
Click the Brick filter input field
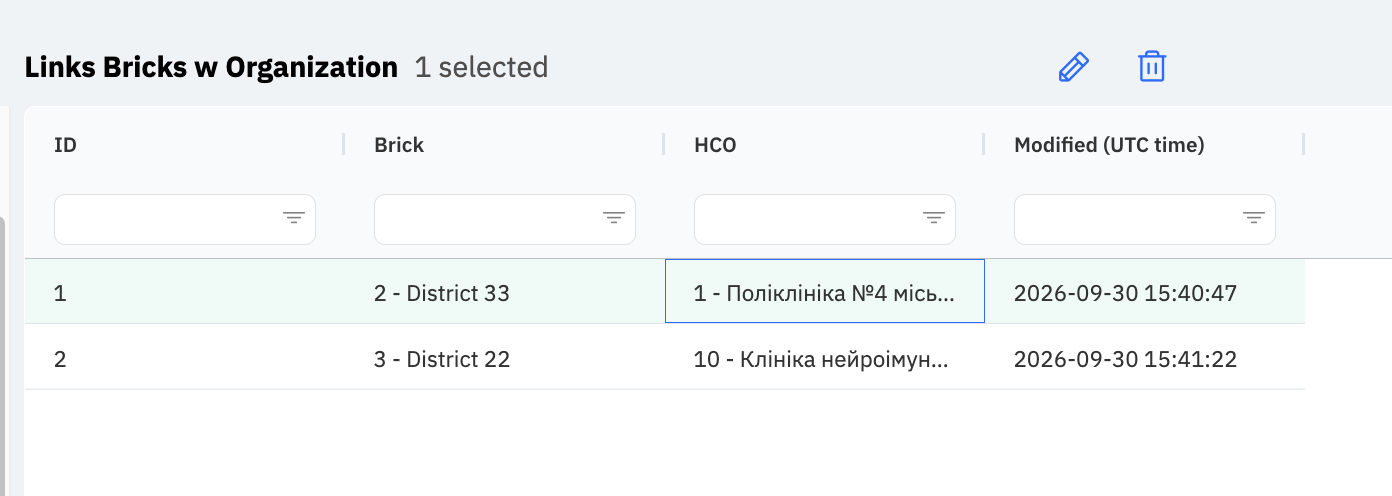coord(505,219)
